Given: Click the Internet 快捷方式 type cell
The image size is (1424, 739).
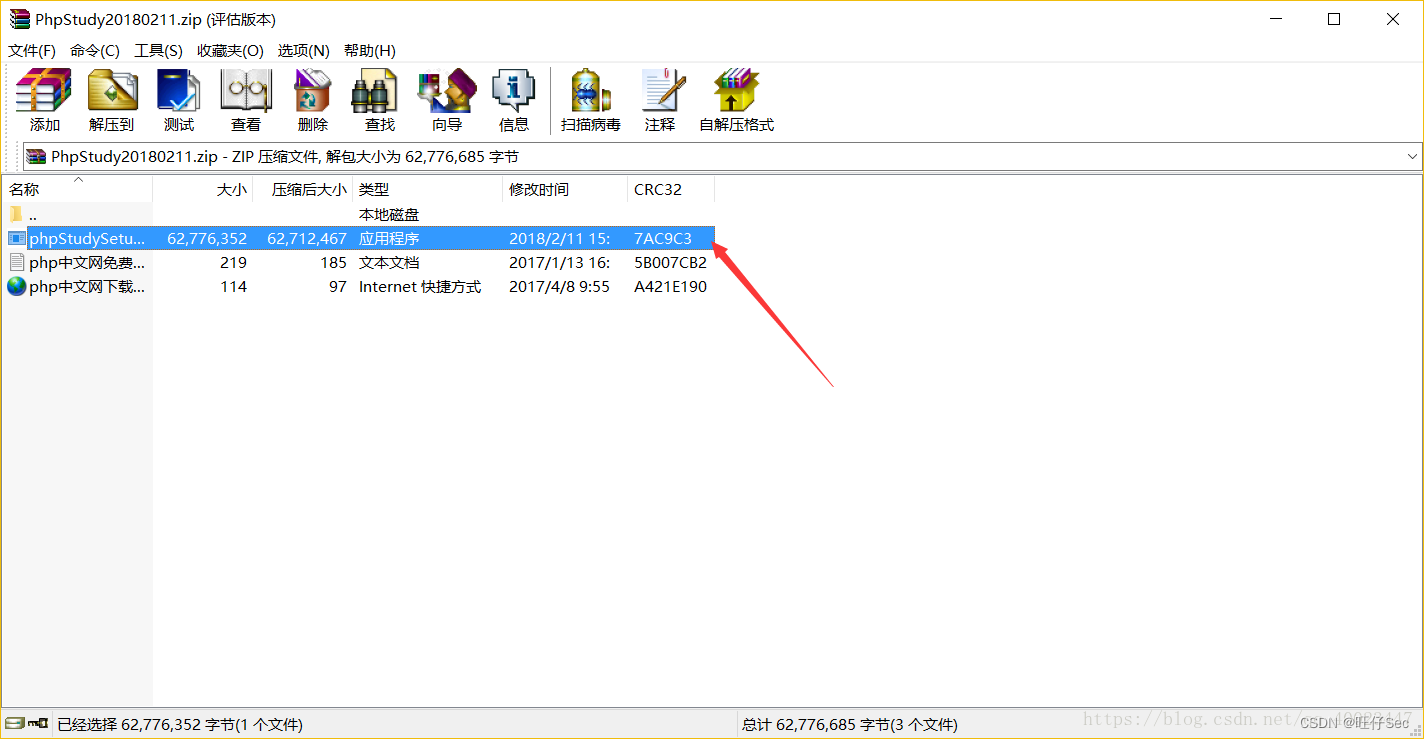Looking at the screenshot, I should [420, 287].
